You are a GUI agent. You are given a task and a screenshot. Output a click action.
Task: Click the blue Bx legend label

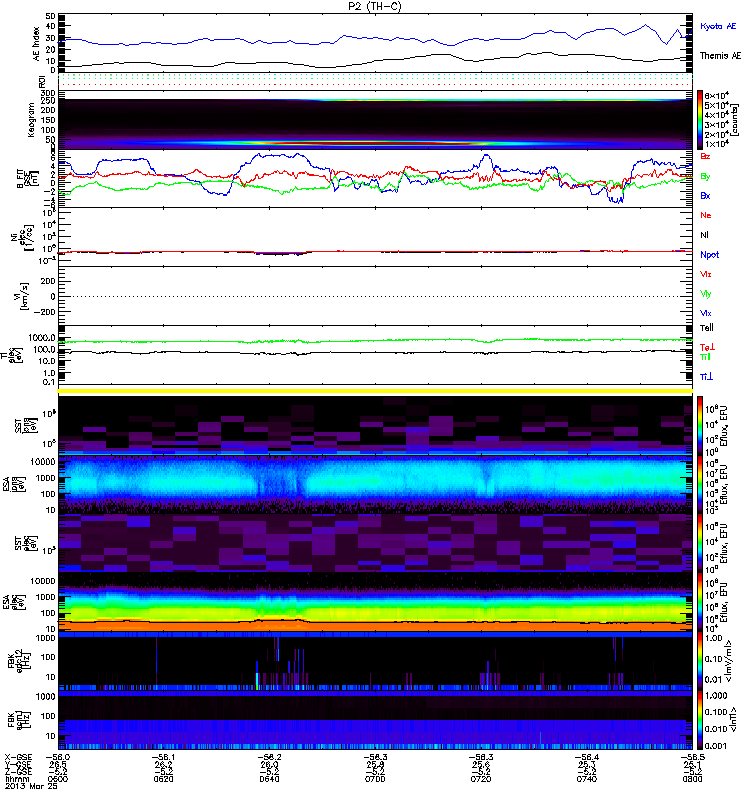coord(706,196)
